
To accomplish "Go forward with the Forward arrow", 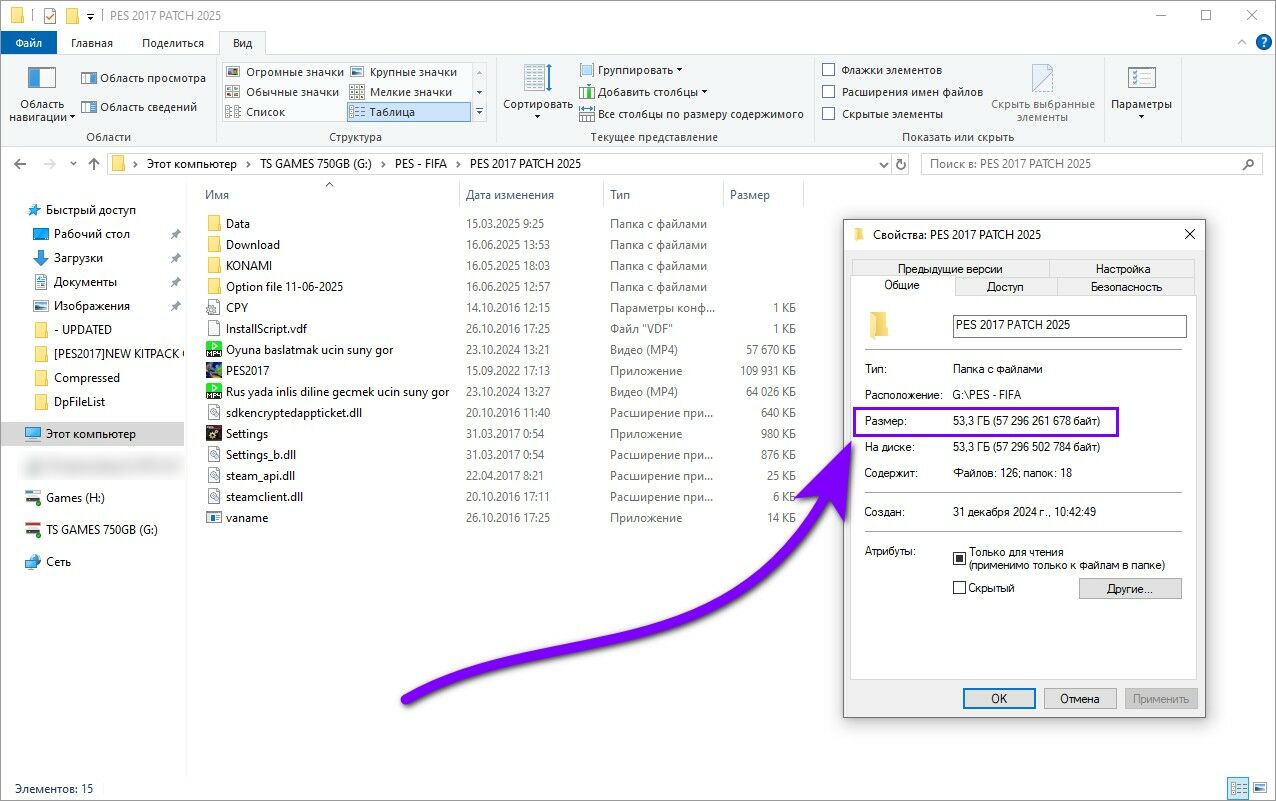I will click(x=49, y=164).
